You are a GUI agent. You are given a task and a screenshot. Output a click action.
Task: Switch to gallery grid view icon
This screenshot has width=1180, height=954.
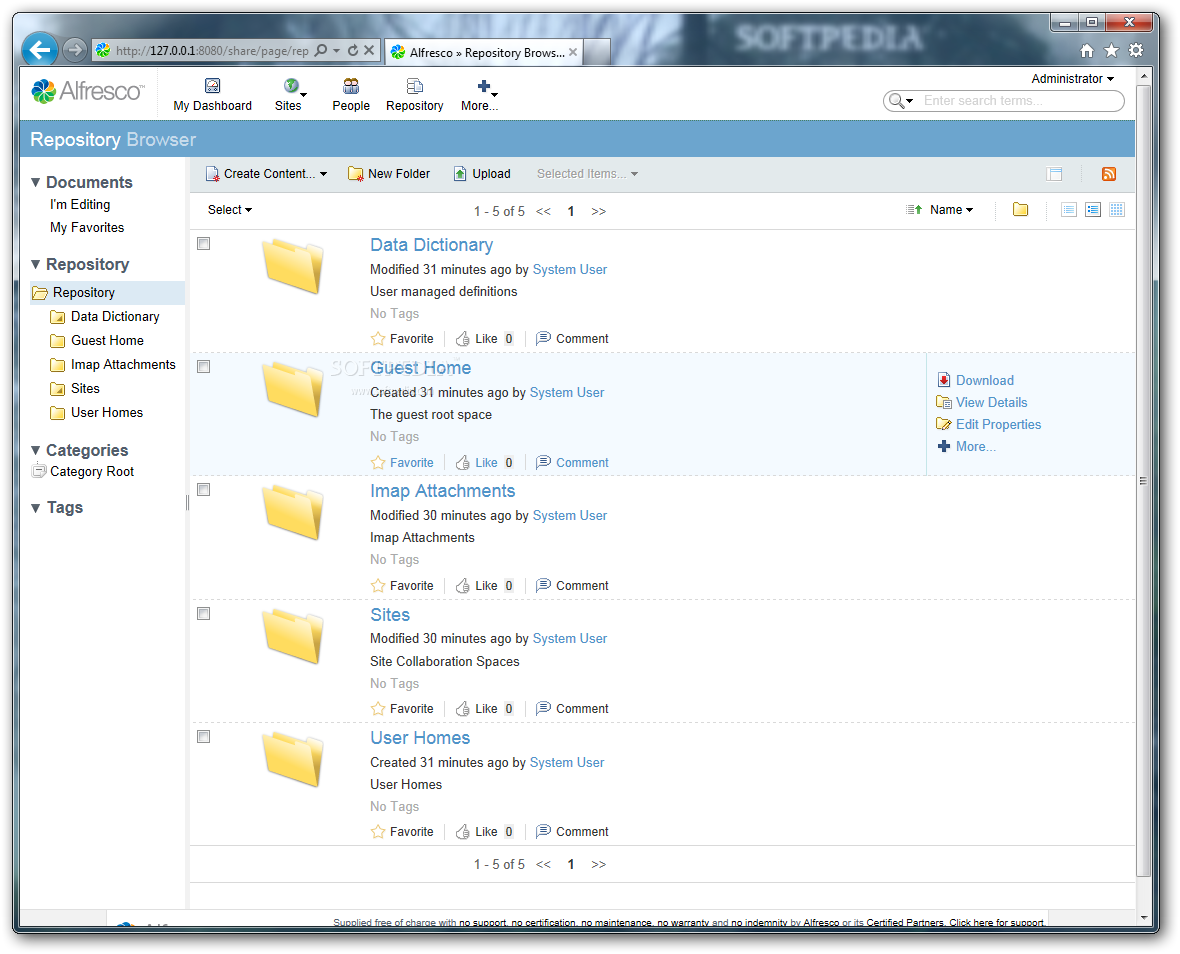[1117, 210]
